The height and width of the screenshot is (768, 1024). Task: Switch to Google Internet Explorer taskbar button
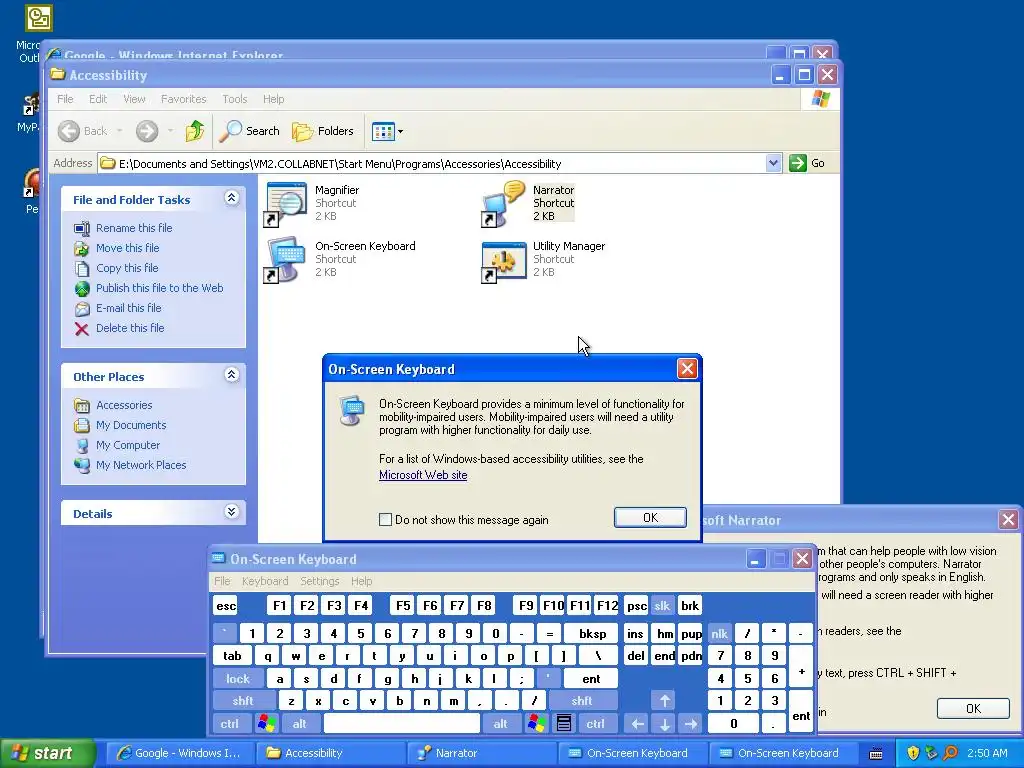pyautogui.click(x=181, y=754)
